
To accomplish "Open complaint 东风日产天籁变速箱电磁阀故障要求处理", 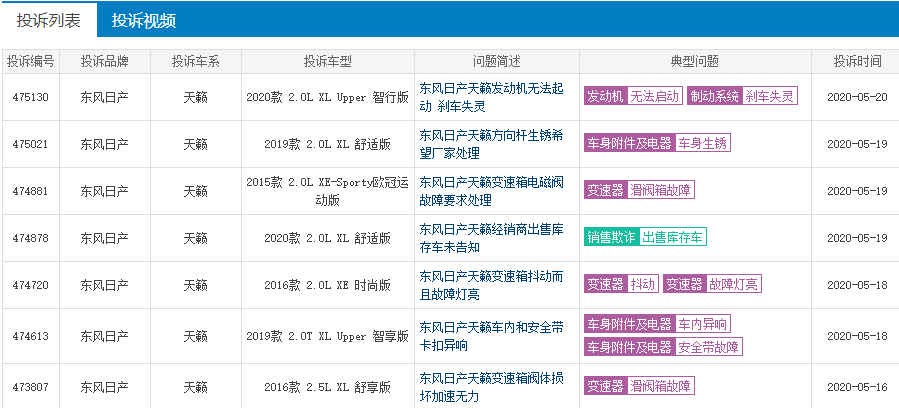I will [491, 191].
